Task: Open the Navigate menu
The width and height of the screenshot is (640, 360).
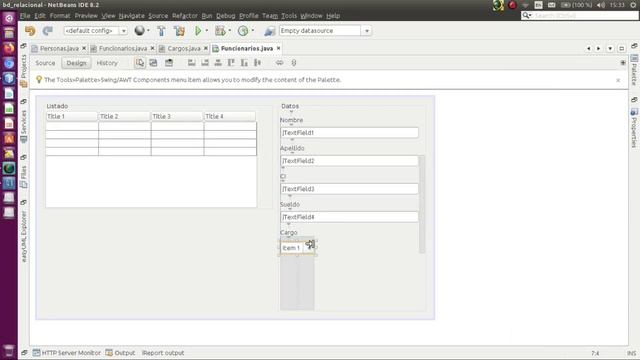Action: pos(131,16)
